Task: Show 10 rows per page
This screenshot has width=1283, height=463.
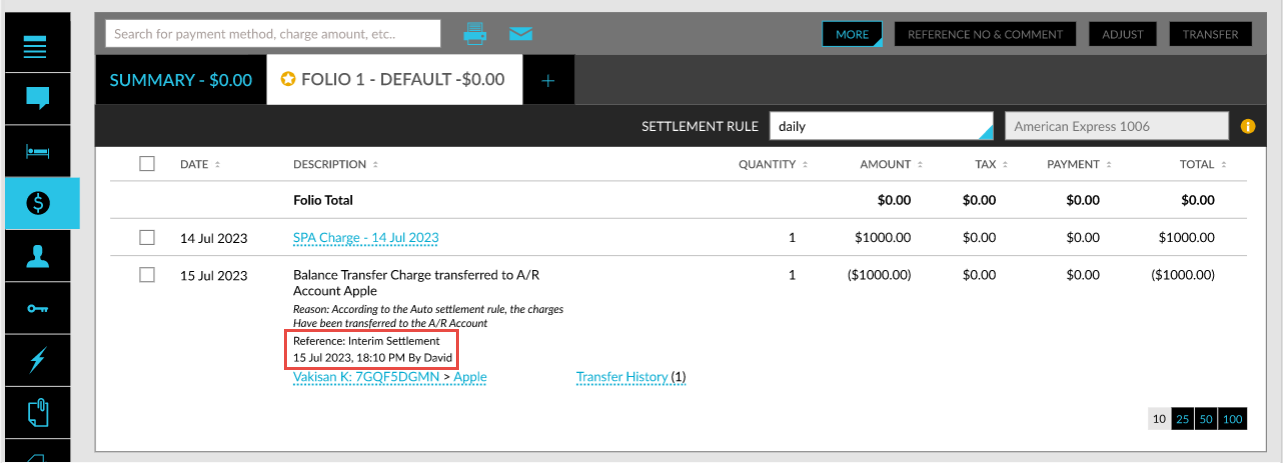Action: 1159,419
